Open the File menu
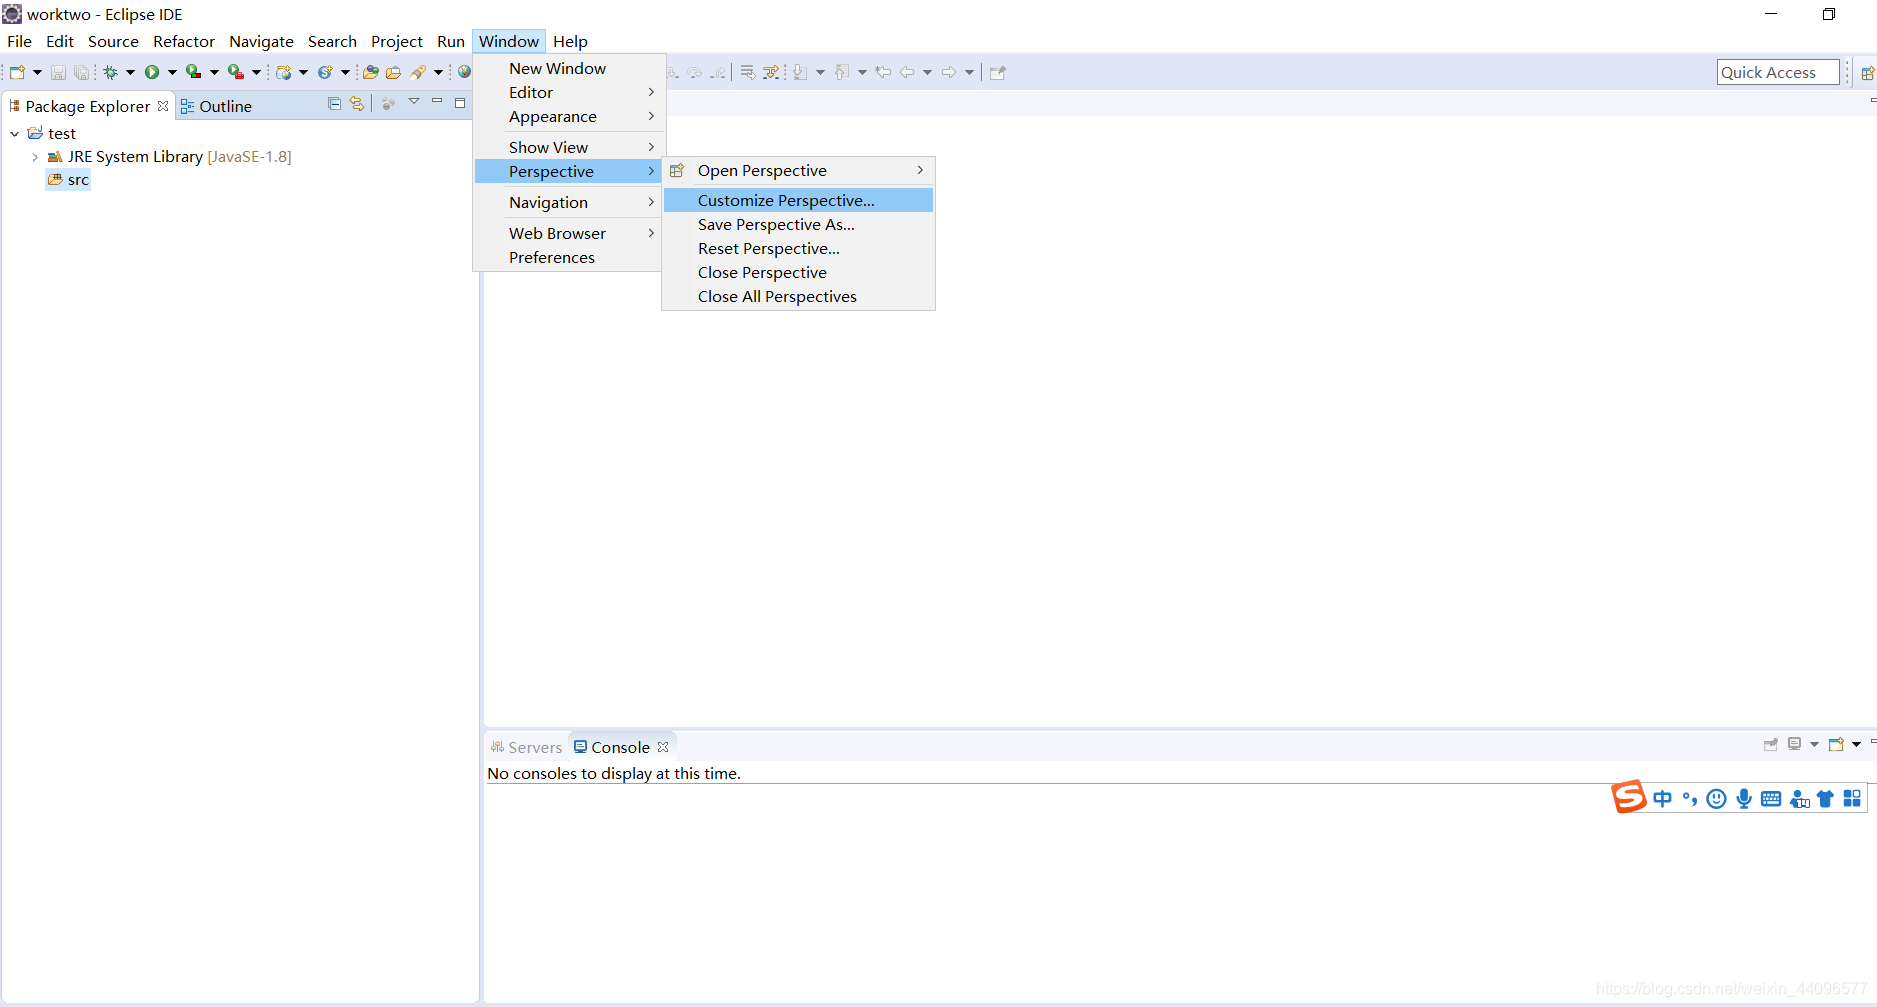This screenshot has width=1877, height=1007. coord(19,41)
